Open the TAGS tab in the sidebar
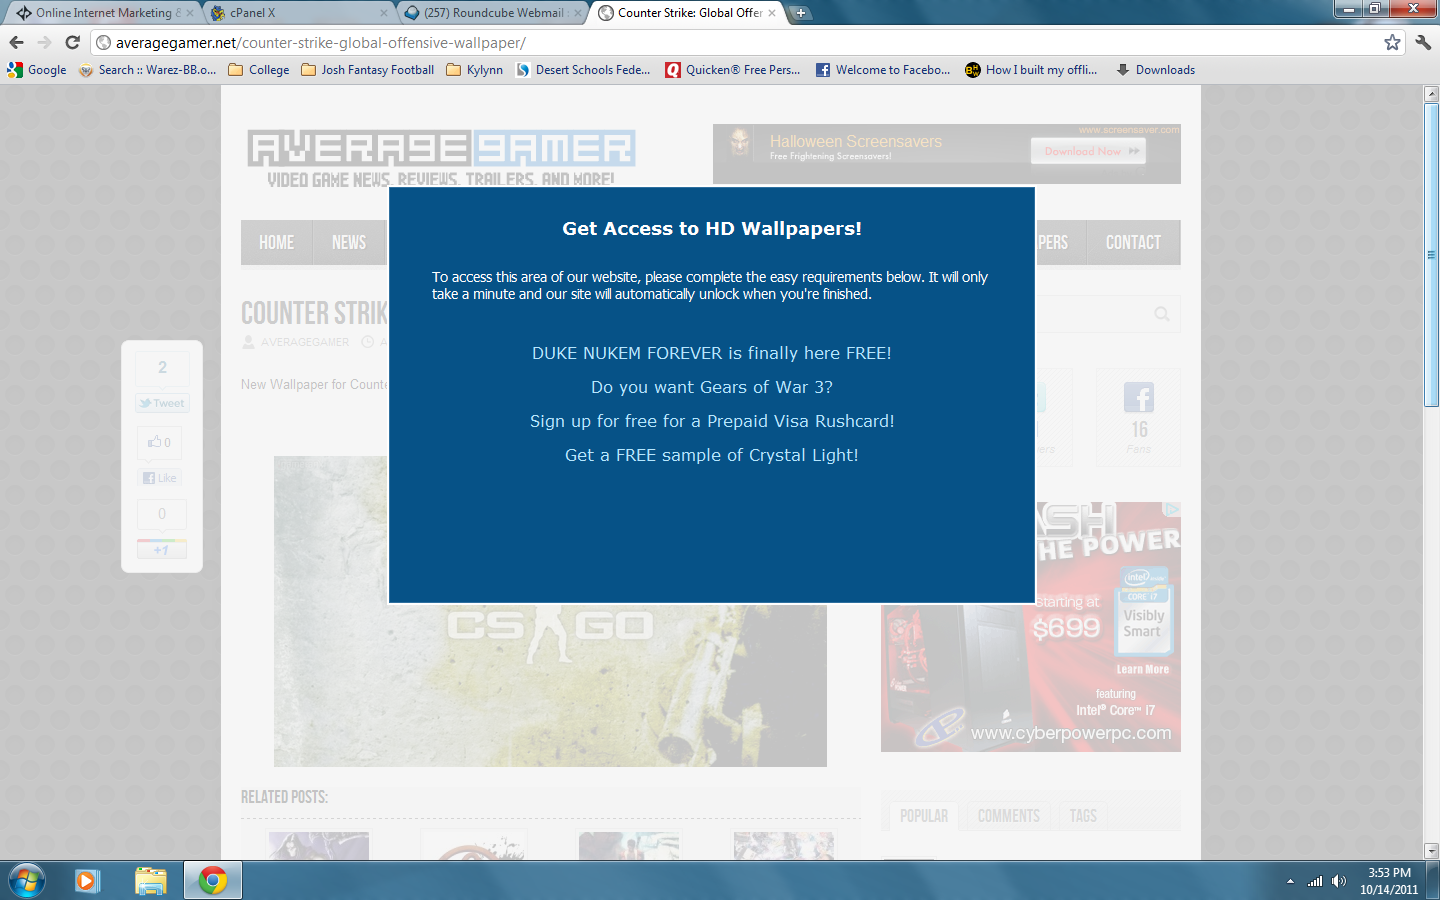This screenshot has height=900, width=1440. (x=1083, y=816)
